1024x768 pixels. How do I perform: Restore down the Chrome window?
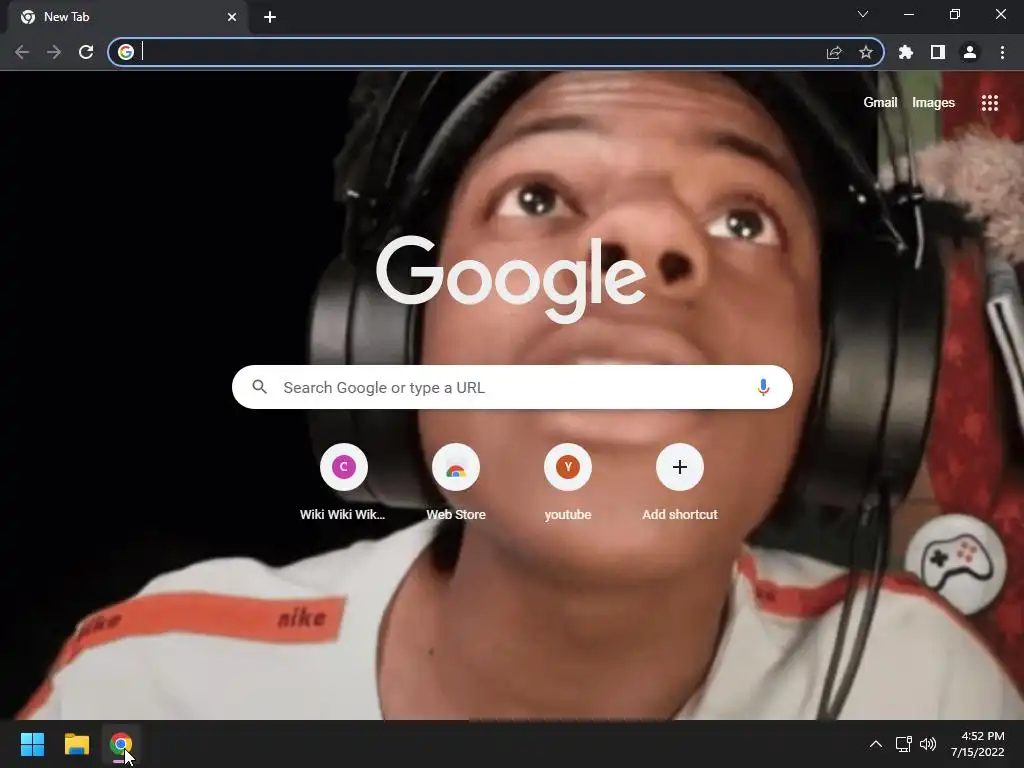pos(955,14)
